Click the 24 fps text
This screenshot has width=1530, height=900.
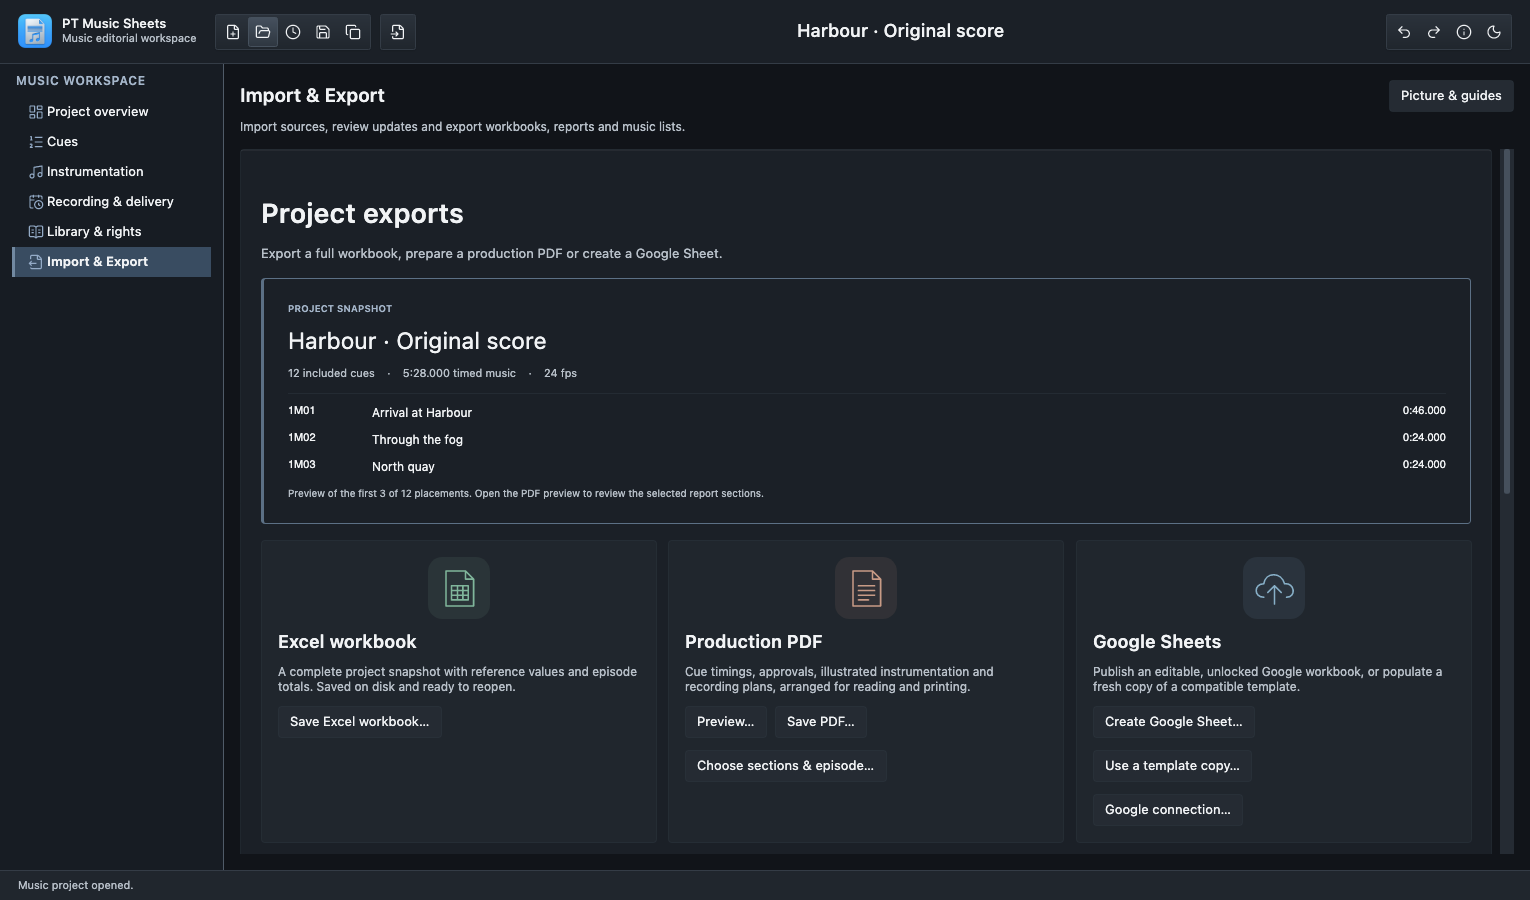[560, 373]
